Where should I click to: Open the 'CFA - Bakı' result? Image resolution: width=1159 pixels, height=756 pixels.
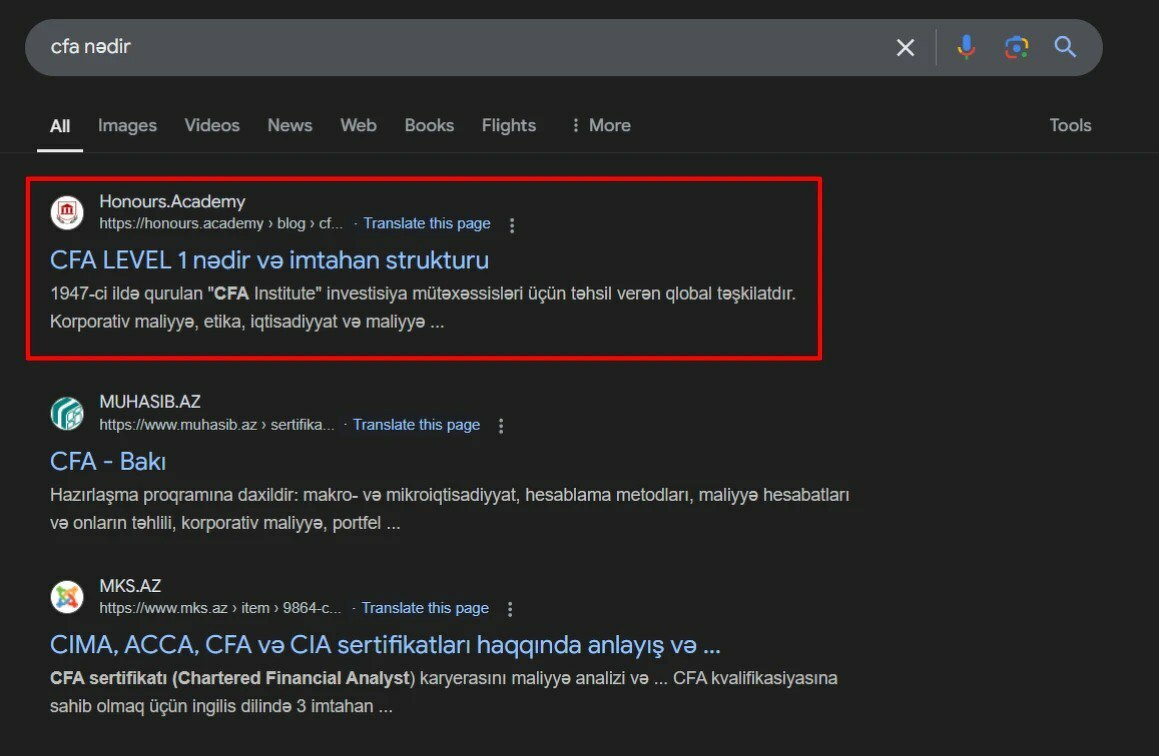pos(108,461)
